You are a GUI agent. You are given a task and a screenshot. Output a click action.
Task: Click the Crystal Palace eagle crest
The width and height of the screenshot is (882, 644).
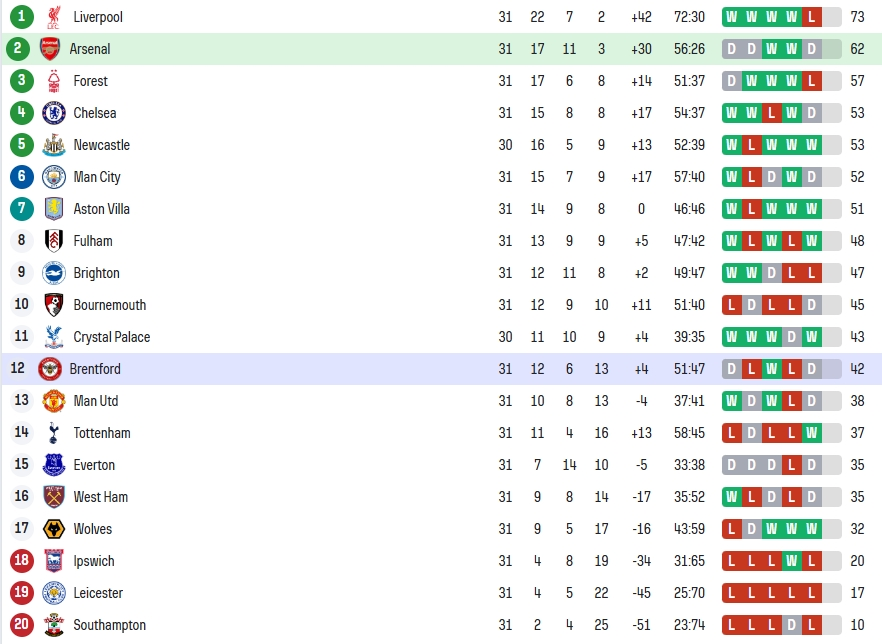tap(53, 337)
